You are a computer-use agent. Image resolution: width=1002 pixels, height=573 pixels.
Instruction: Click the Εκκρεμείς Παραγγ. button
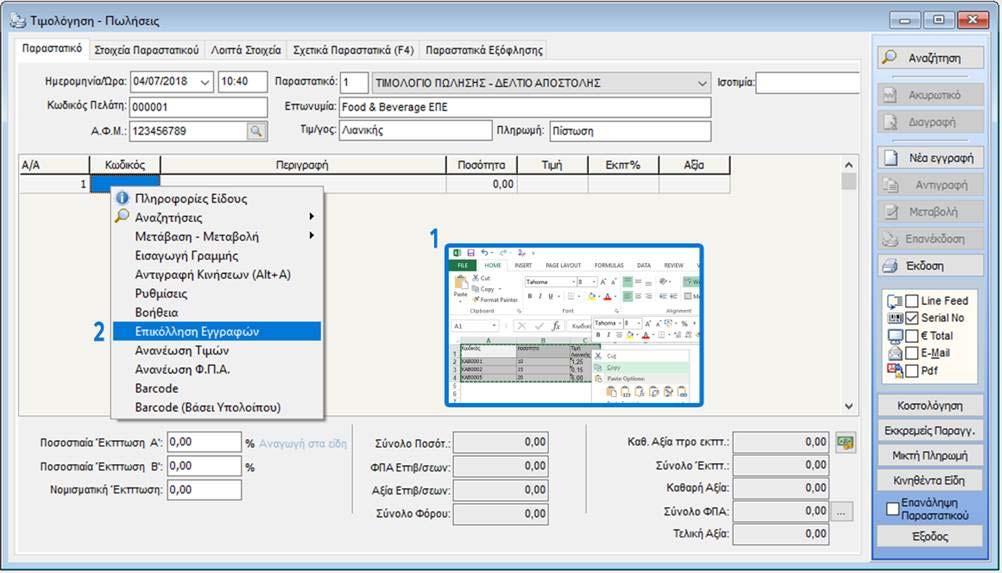point(930,431)
